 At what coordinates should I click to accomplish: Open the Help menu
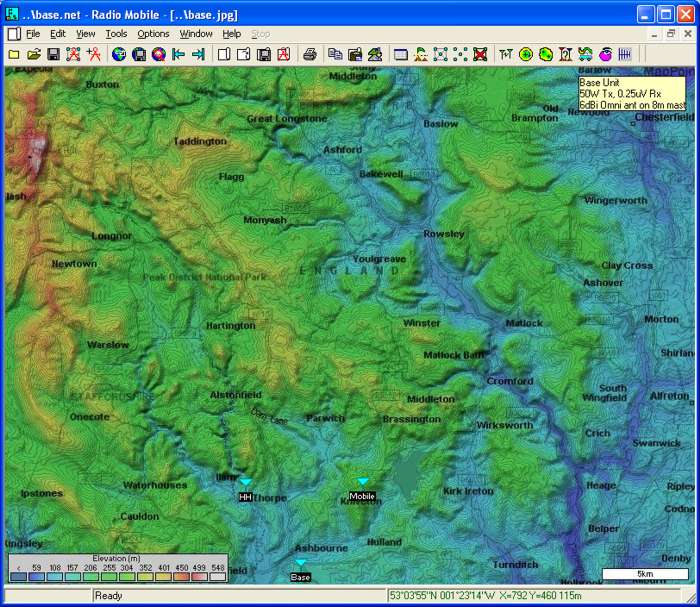232,34
